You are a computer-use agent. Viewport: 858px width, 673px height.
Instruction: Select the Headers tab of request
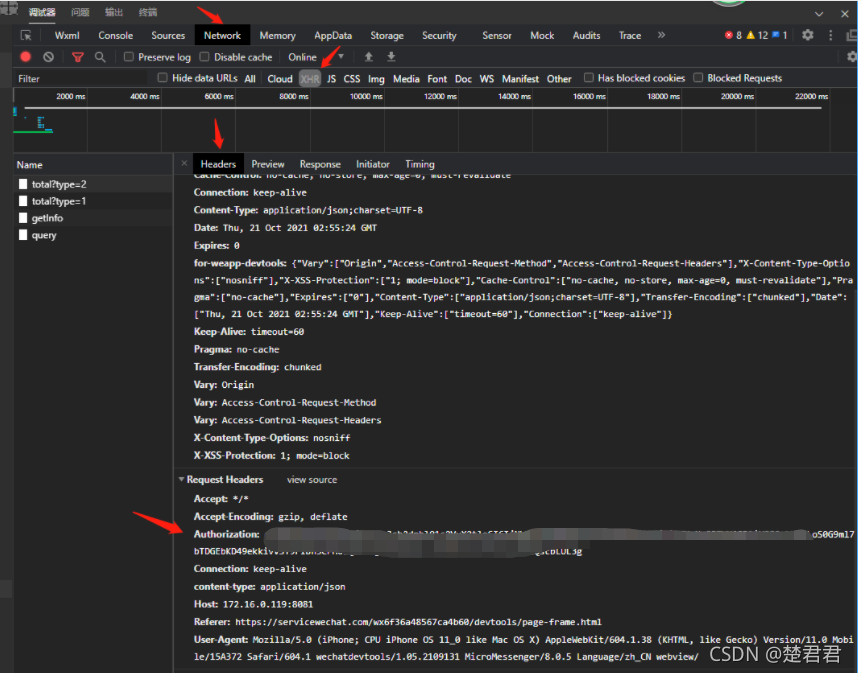[x=218, y=164]
